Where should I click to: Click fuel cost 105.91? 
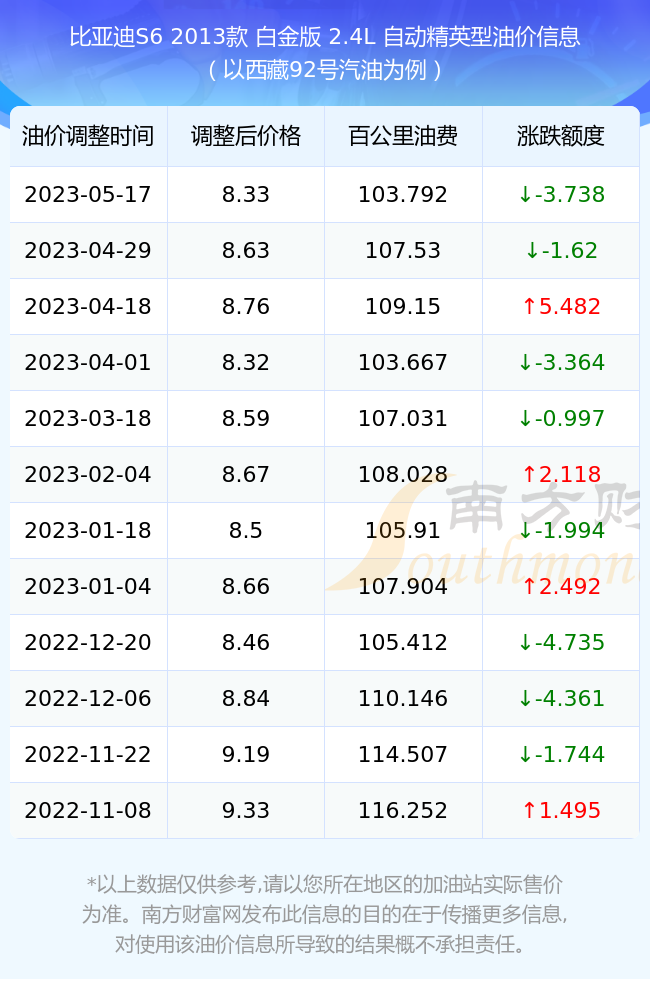point(403,531)
